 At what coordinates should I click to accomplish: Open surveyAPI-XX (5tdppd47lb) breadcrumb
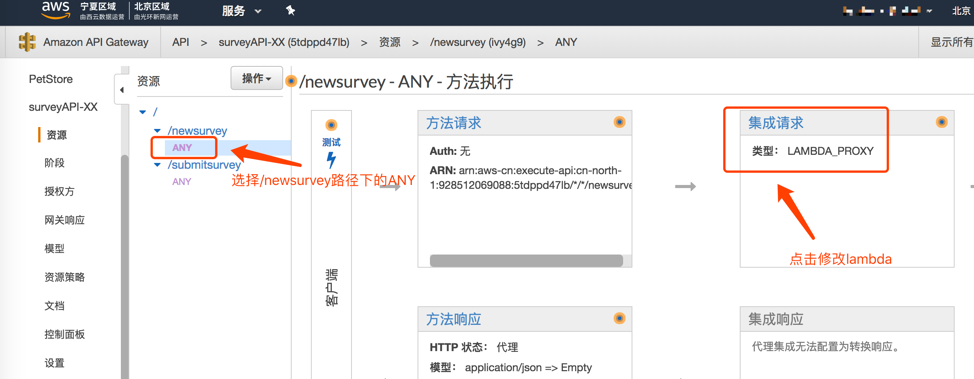[x=284, y=42]
